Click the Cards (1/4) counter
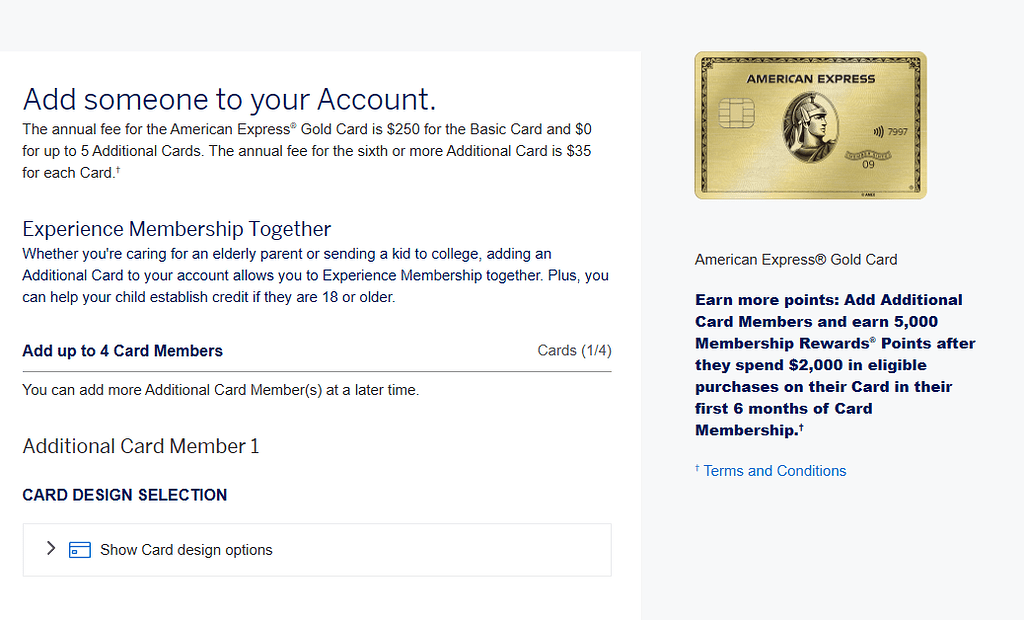Screen dimensions: 1024x620 point(574,350)
